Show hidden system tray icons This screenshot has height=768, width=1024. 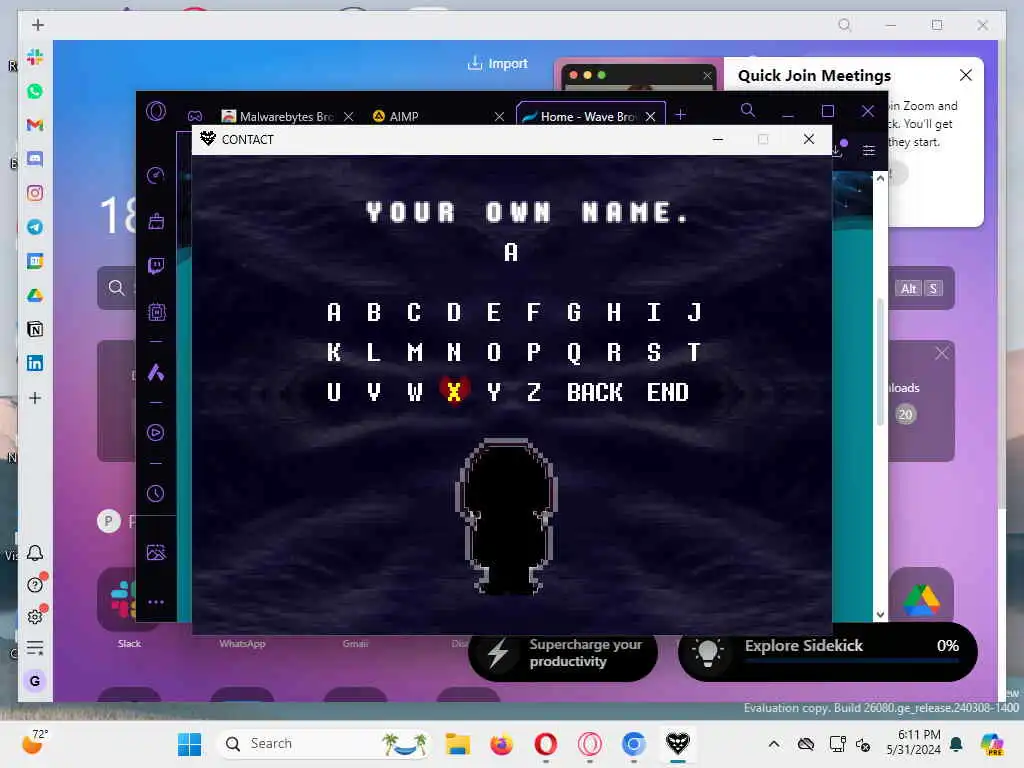[774, 744]
